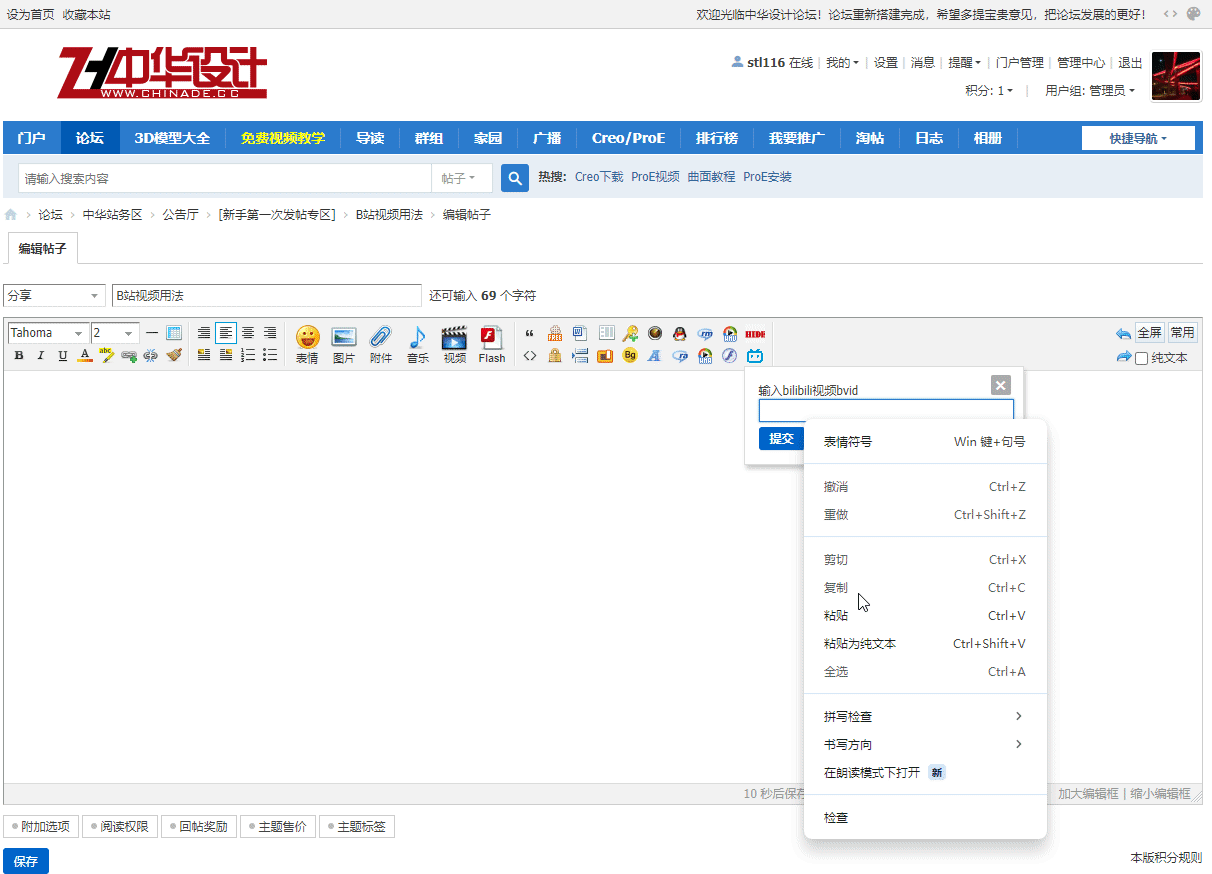Insert a table into the post
Image resolution: width=1212 pixels, height=874 pixels.
coord(174,333)
